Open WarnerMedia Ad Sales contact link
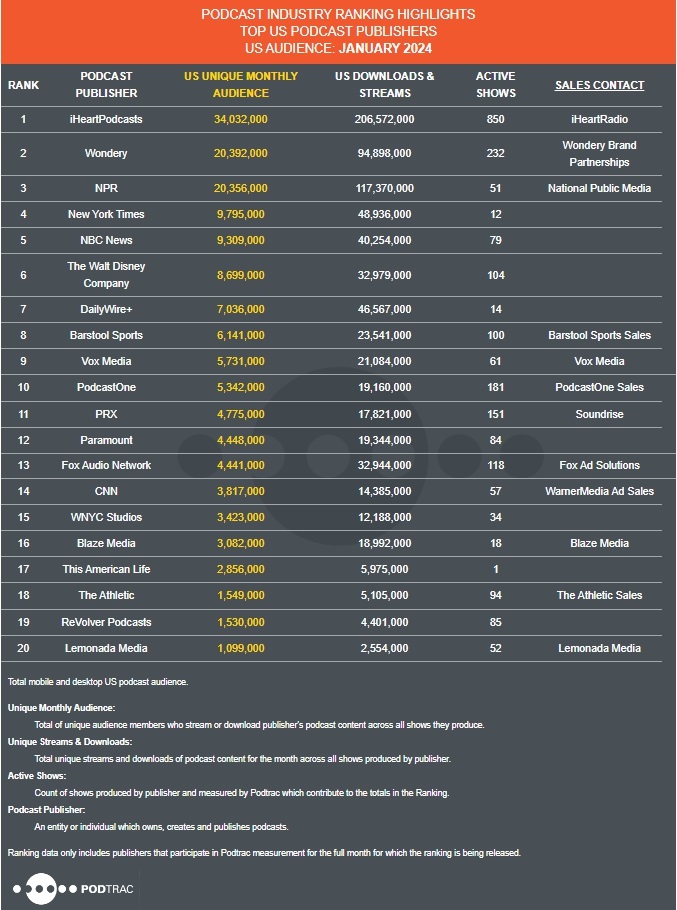 (x=599, y=491)
